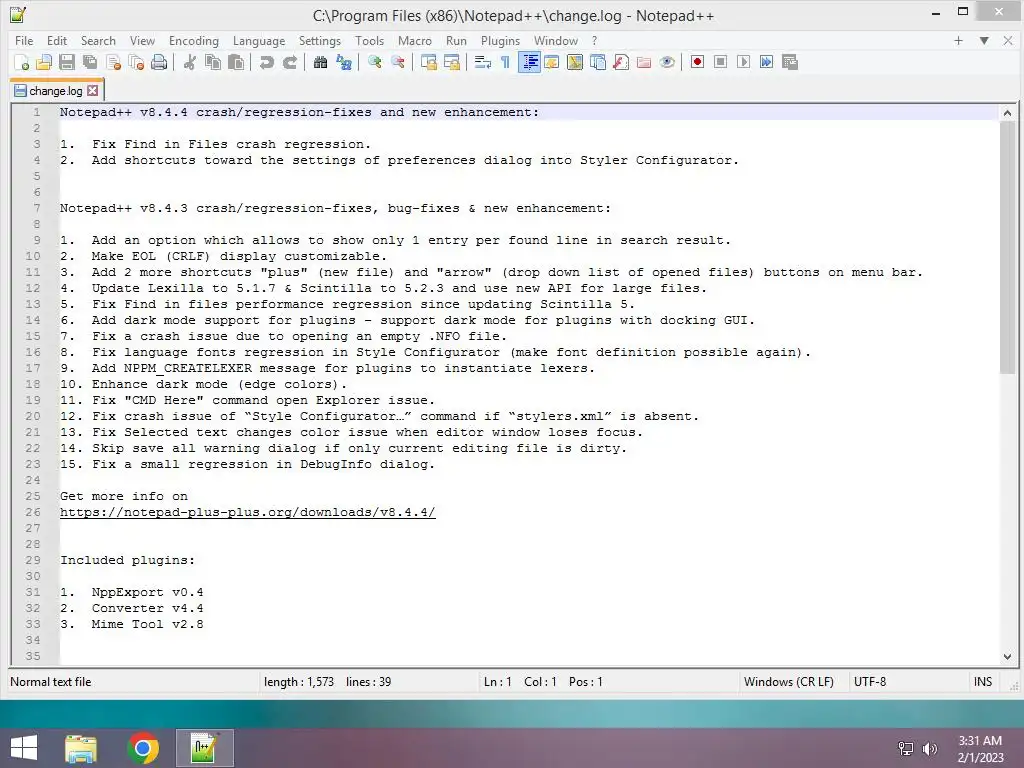Open the Function List panel icon

[621, 62]
